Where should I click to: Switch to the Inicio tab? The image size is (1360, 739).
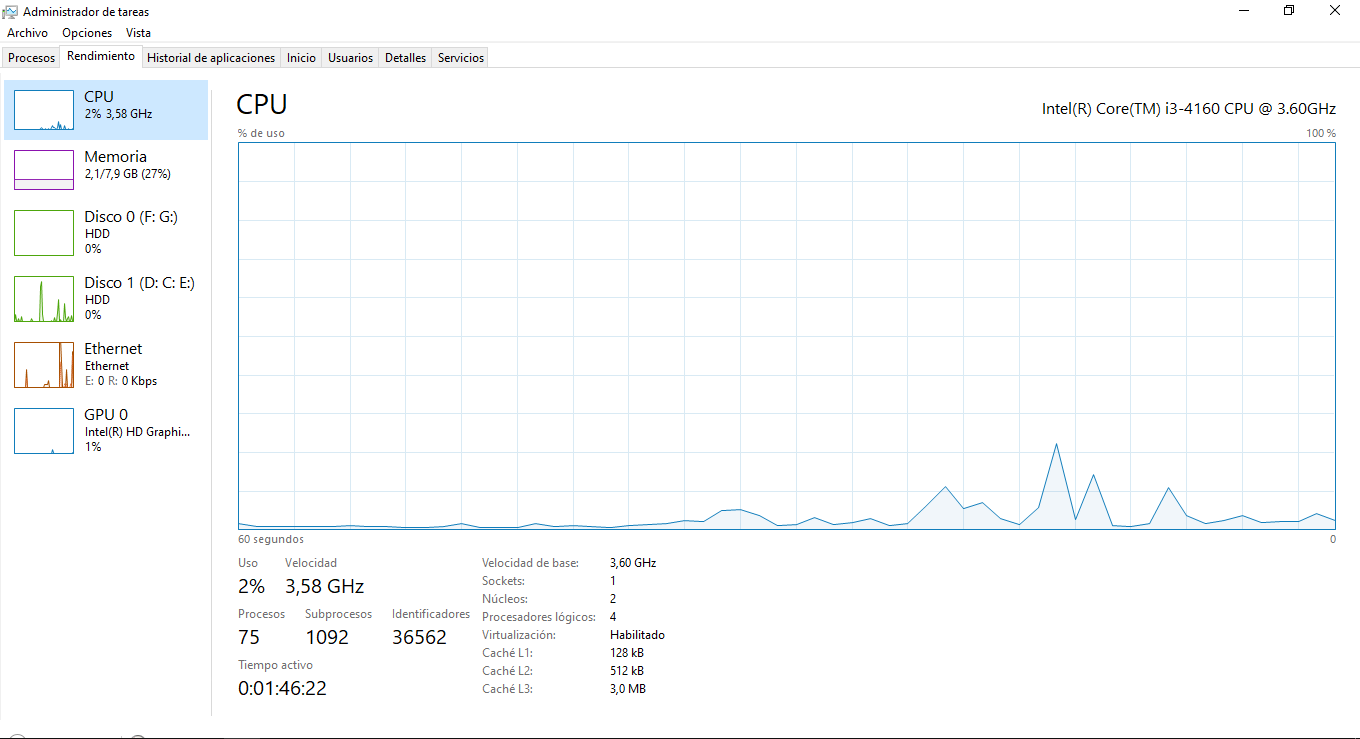[x=301, y=58]
